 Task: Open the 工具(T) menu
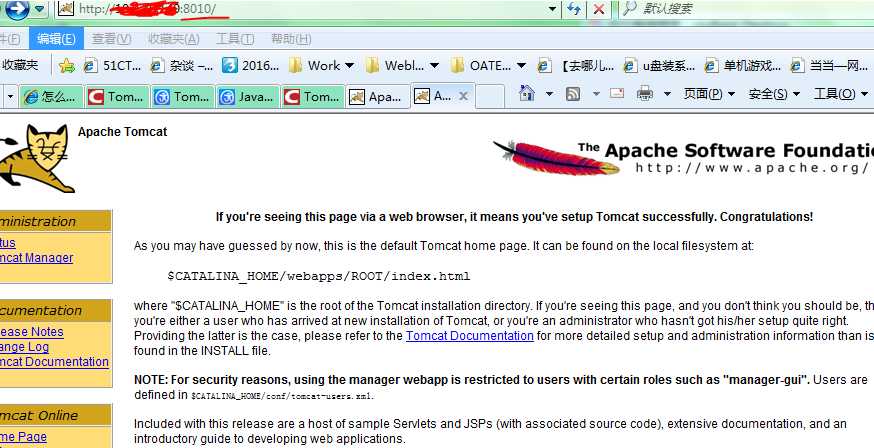click(x=235, y=39)
